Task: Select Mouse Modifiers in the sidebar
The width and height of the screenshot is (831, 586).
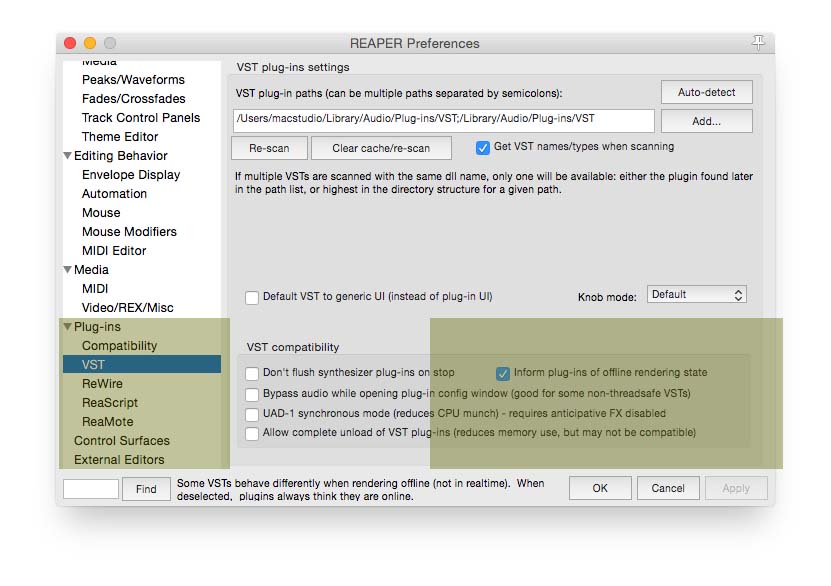Action: coord(129,232)
